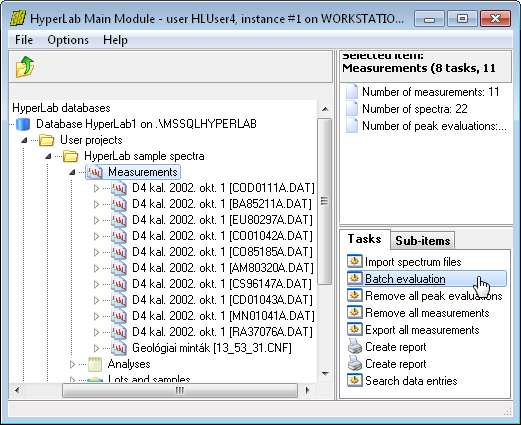Viewport: 521px width, 425px height.
Task: Expand the CO01042A.DAT measurement node
Action: pos(96,236)
